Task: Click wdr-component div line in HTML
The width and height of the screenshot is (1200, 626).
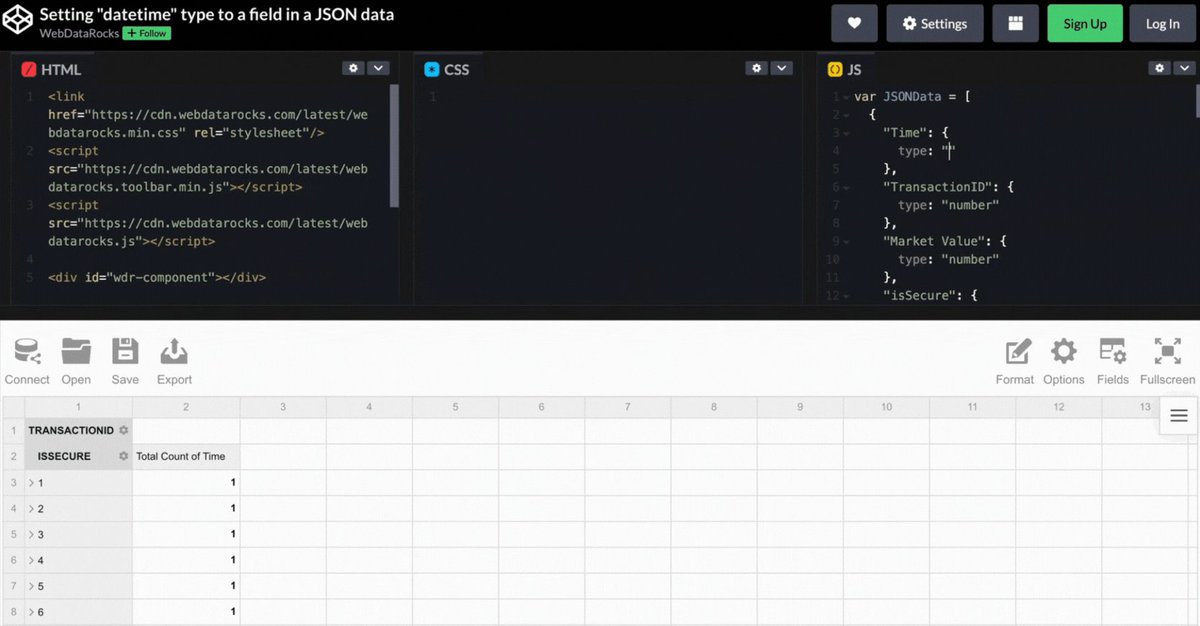Action: point(157,277)
